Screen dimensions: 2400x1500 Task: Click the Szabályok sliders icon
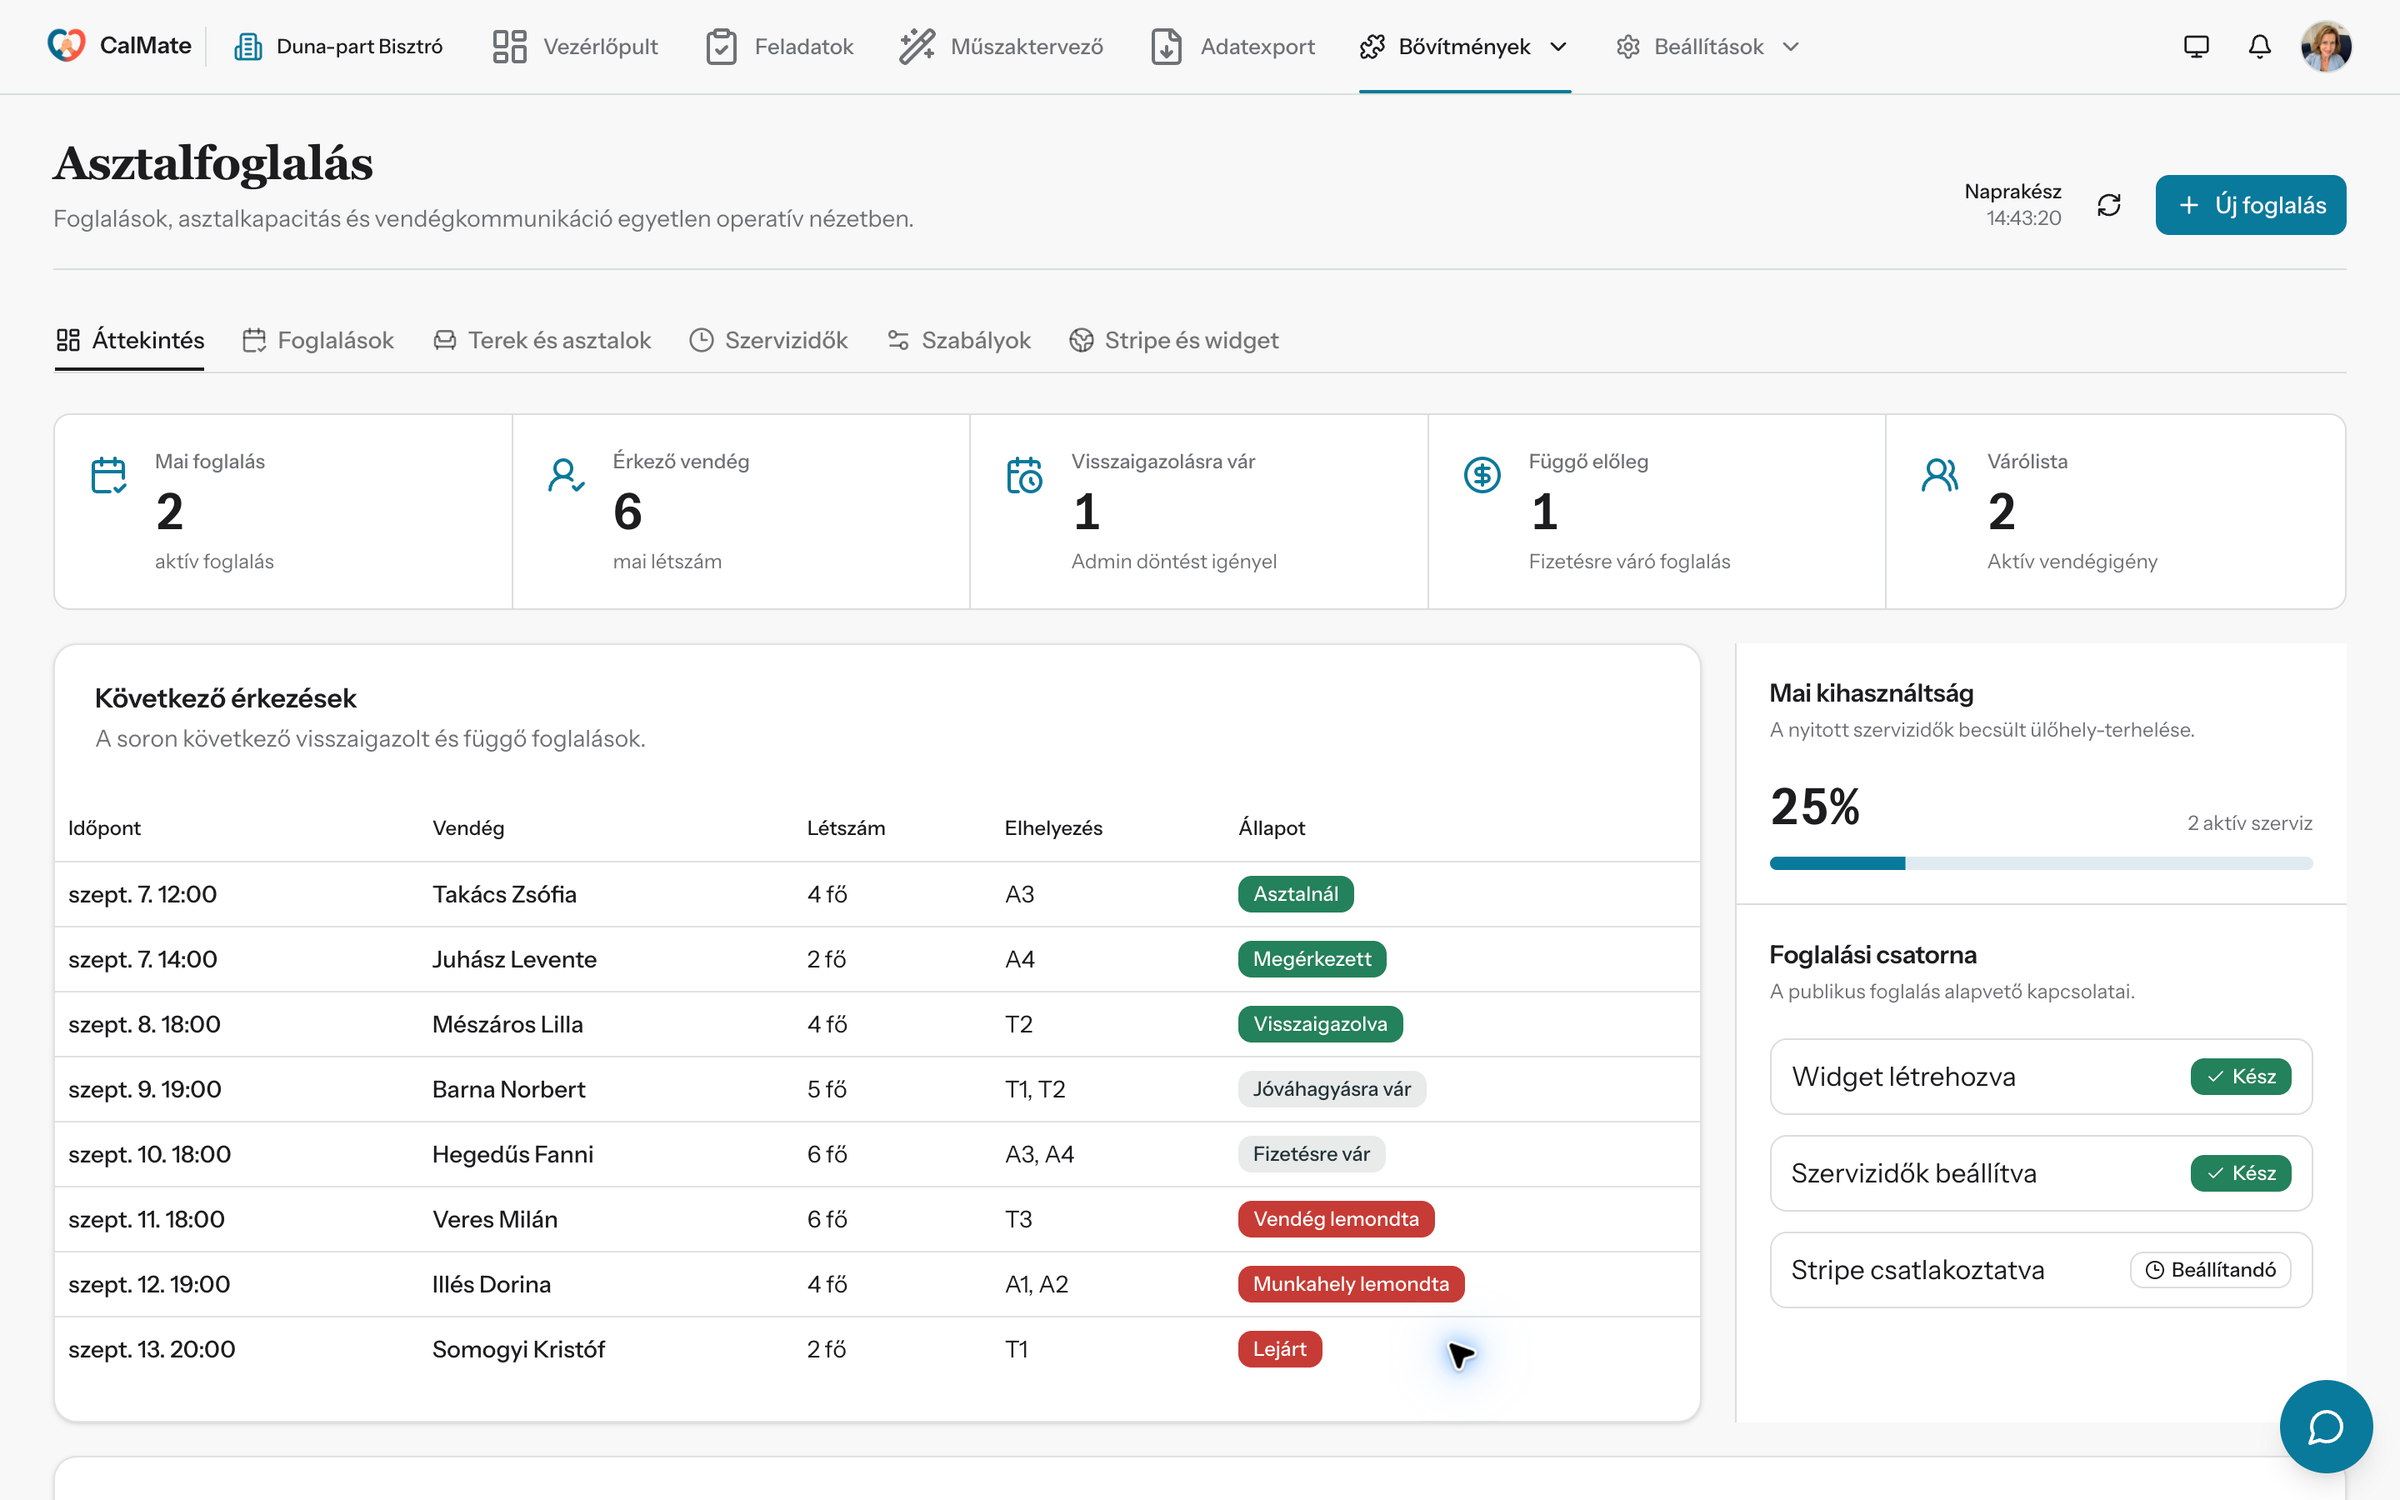pos(898,341)
